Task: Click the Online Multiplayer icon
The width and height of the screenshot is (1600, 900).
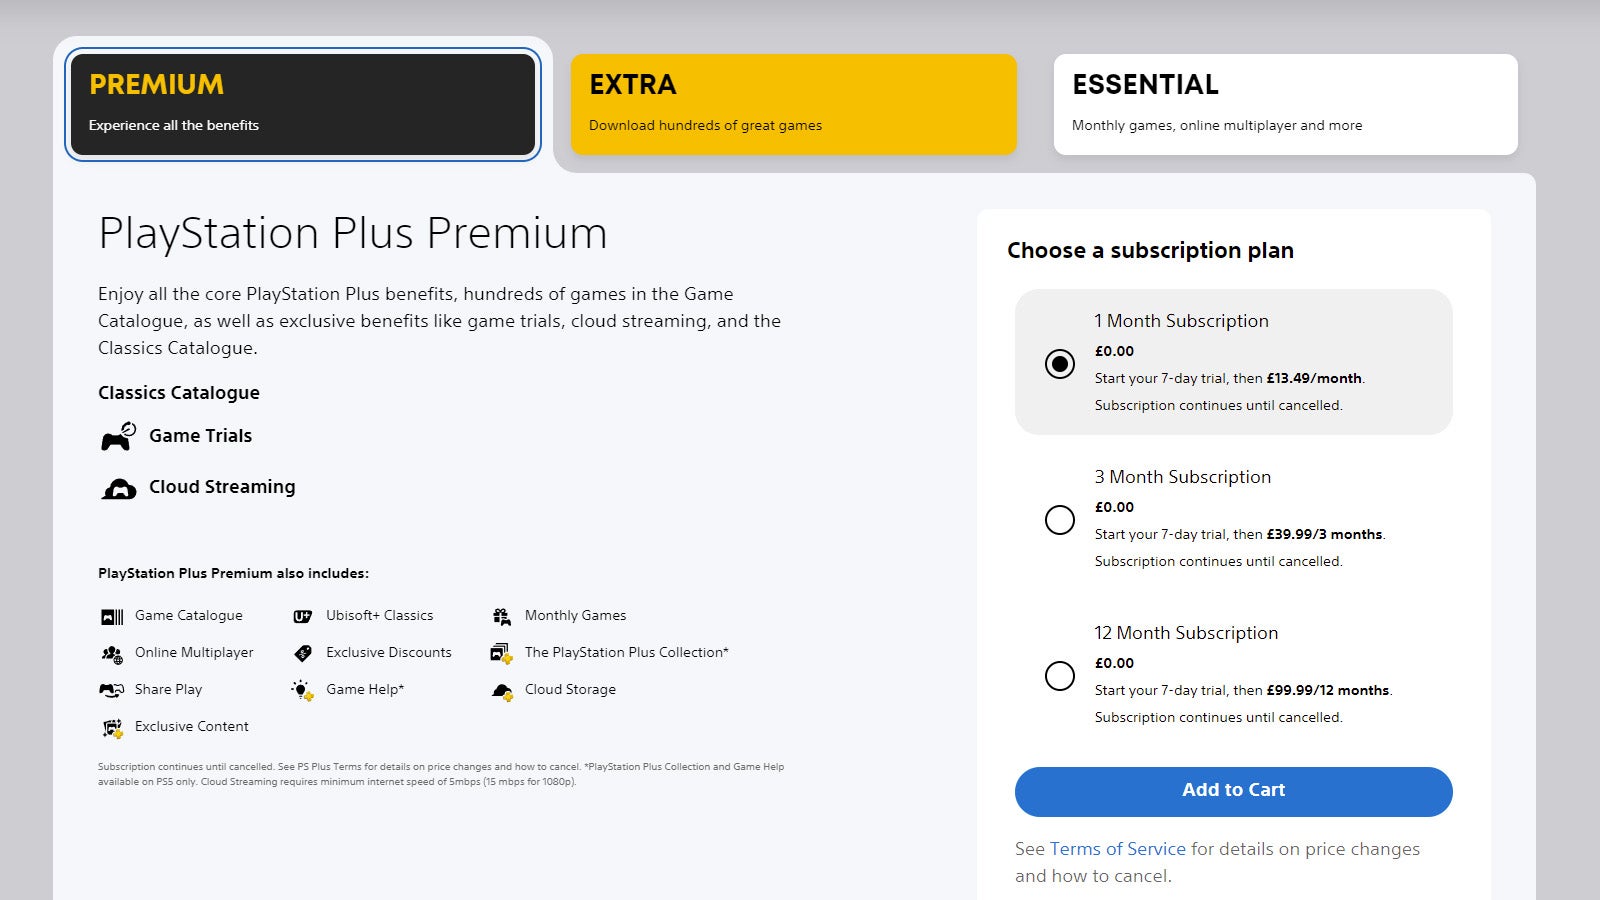Action: [x=112, y=653]
